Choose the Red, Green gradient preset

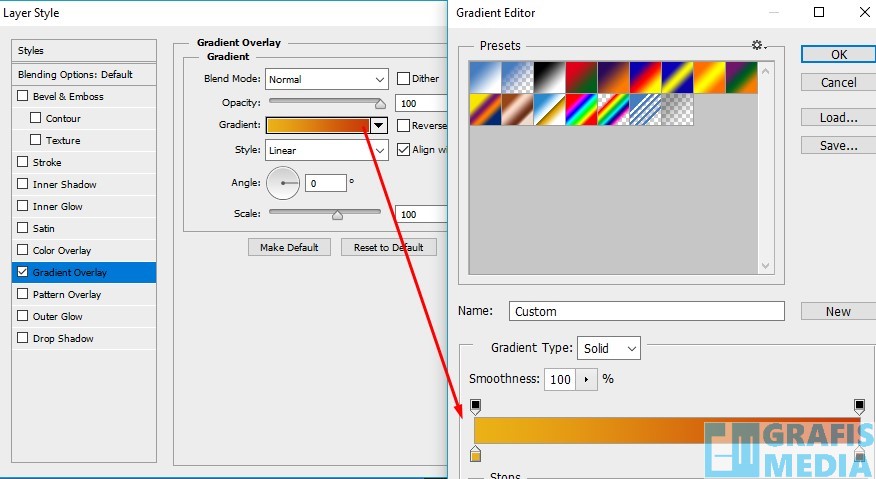click(582, 77)
